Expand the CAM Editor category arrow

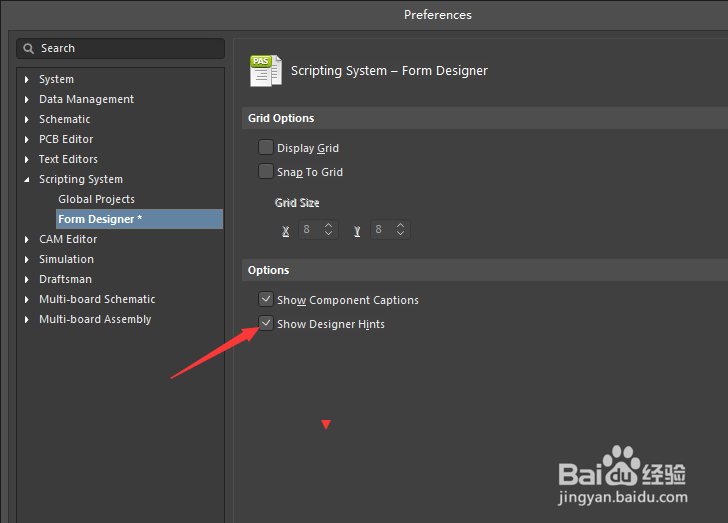click(x=26, y=239)
